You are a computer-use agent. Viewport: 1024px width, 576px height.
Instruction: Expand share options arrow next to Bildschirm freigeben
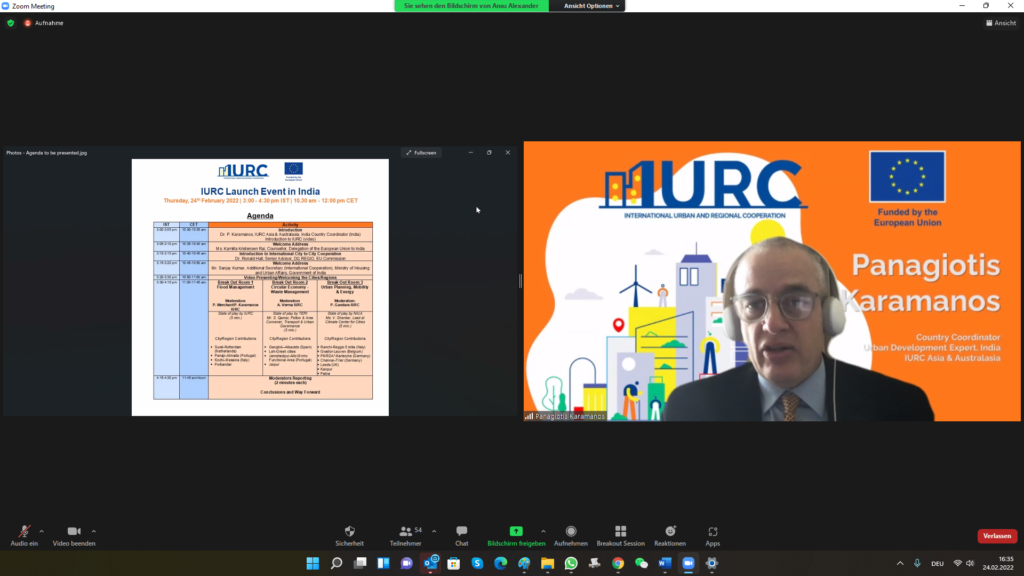point(543,531)
